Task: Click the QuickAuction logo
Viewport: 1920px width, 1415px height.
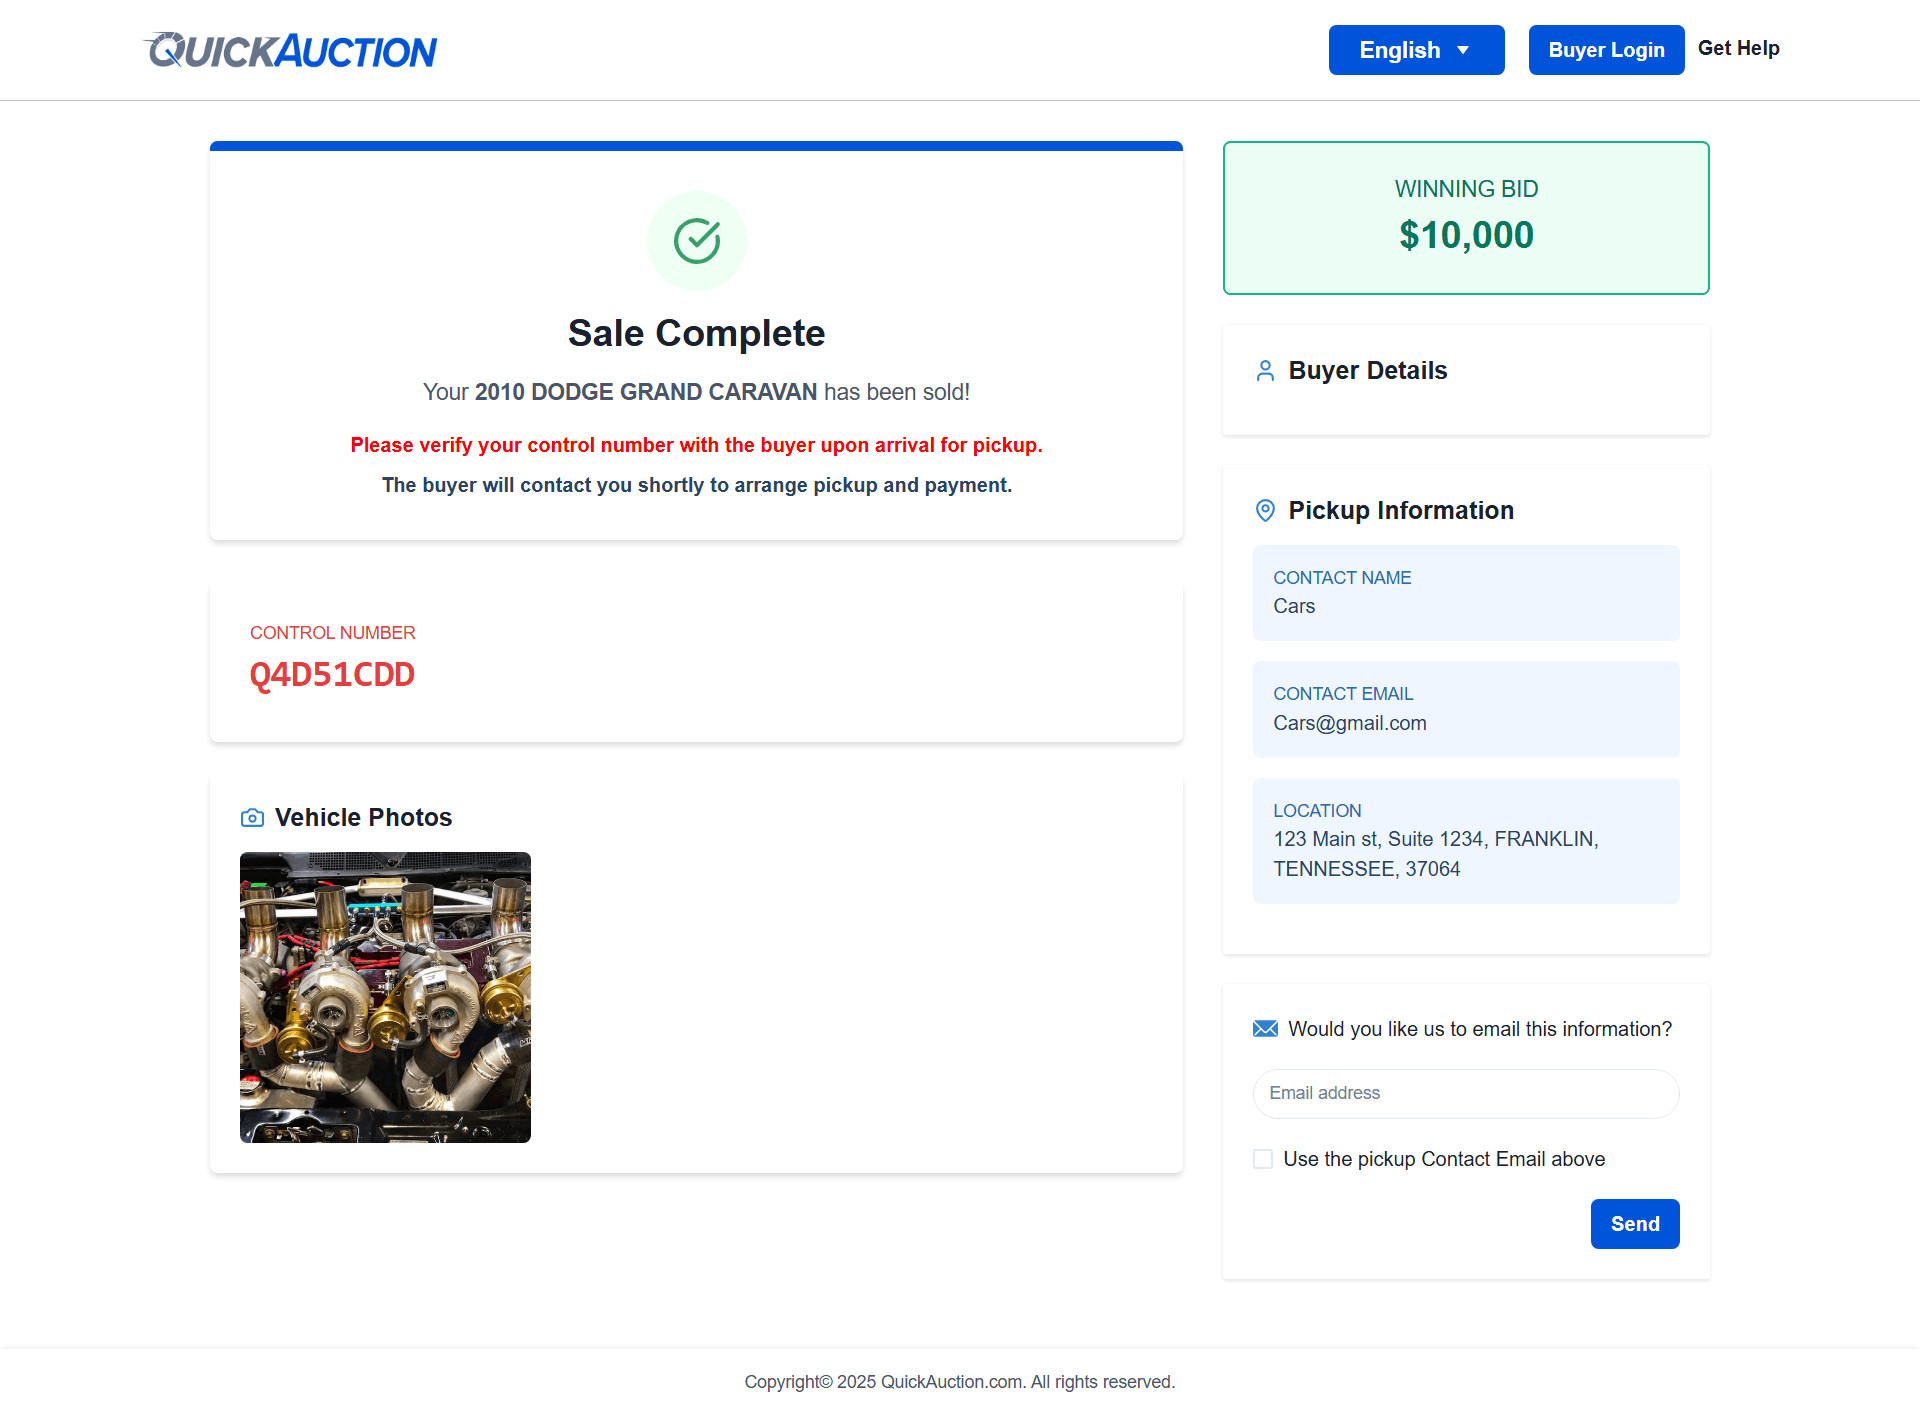Action: [290, 49]
